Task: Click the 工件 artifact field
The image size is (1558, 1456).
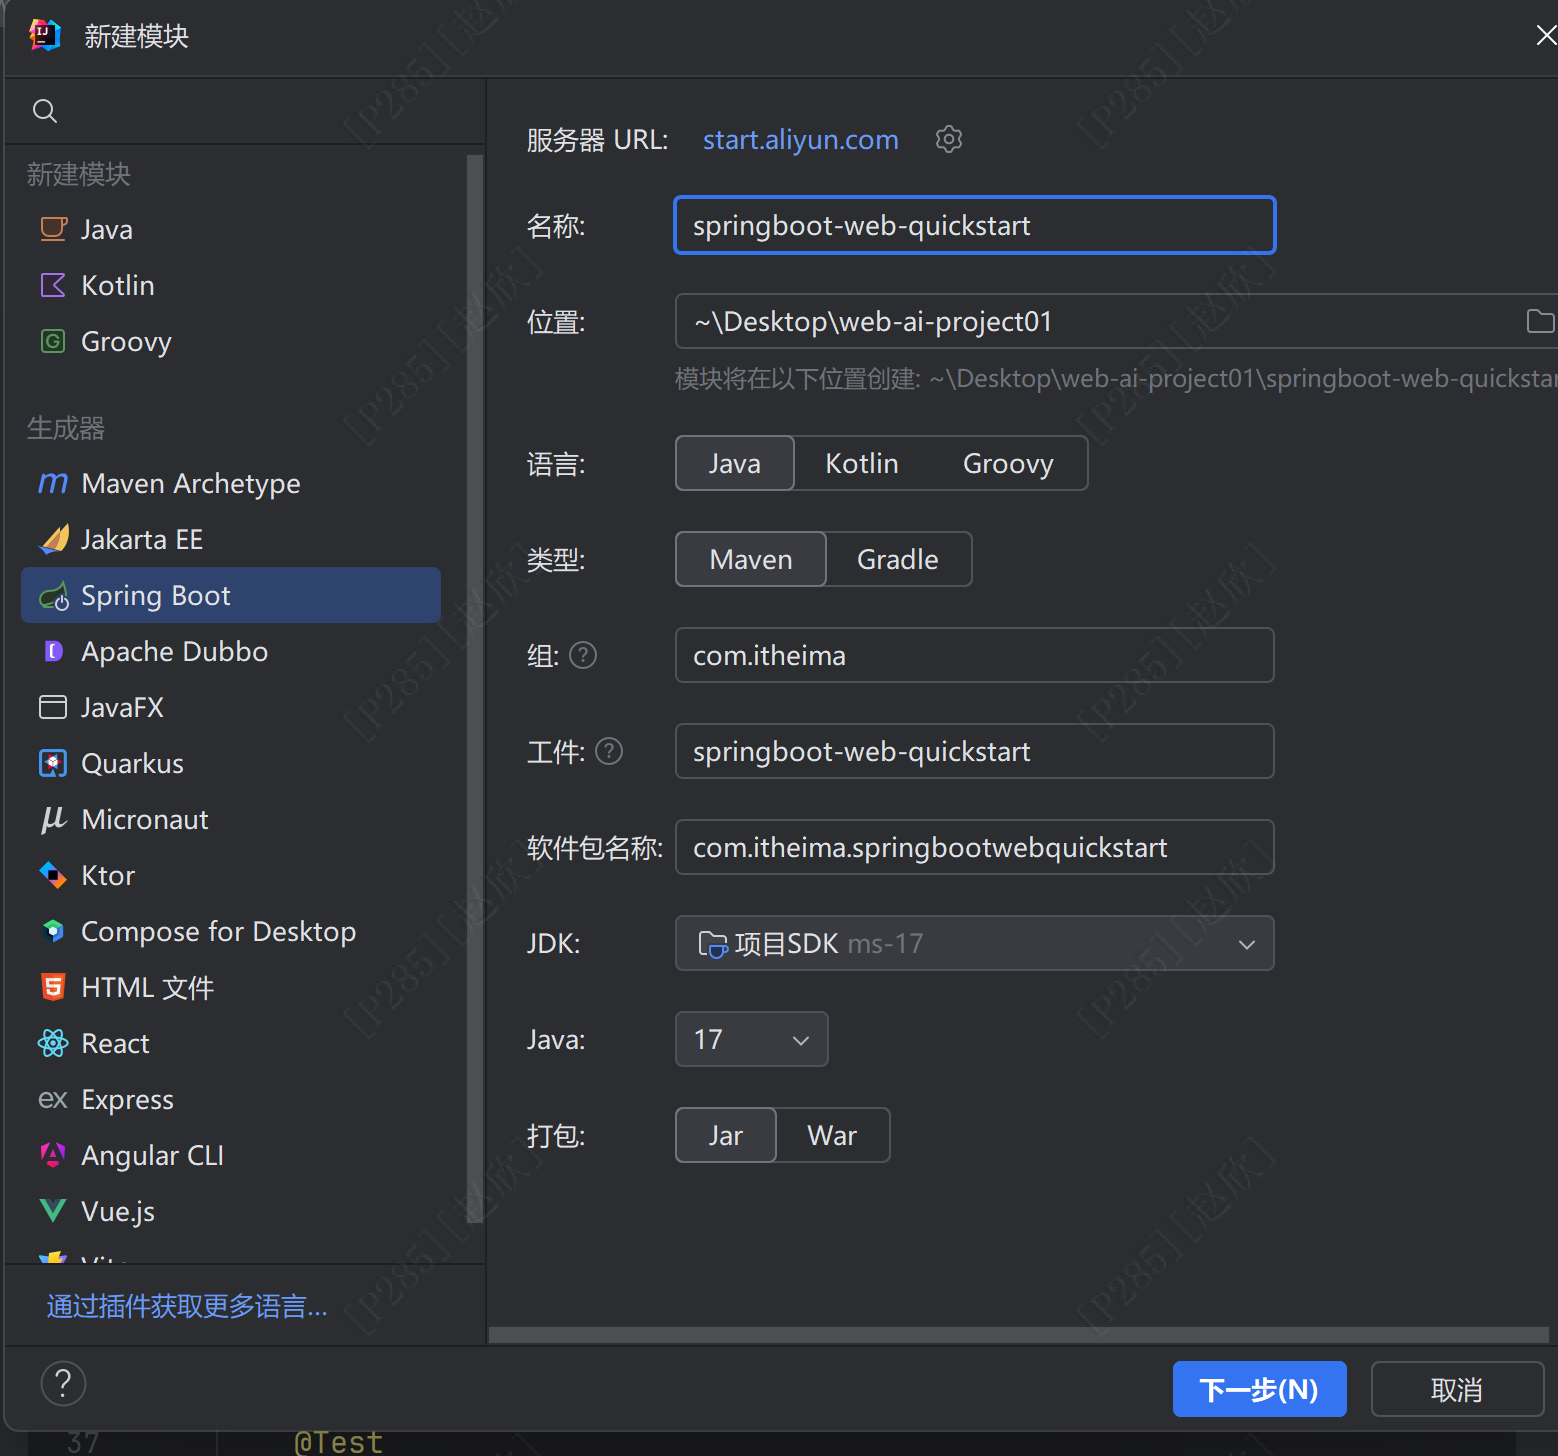Action: (x=975, y=751)
